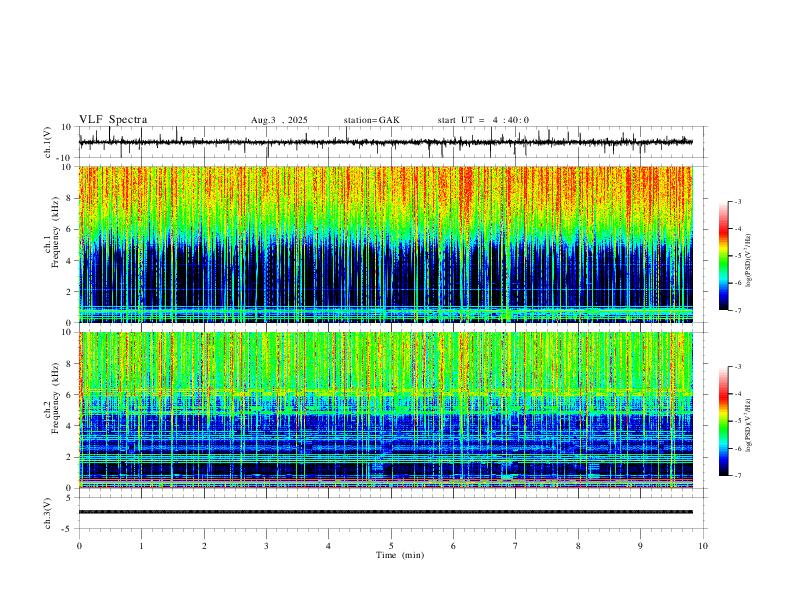The height and width of the screenshot is (612, 792).
Task: Click the time axis tick labeled 1
Action: (x=141, y=546)
